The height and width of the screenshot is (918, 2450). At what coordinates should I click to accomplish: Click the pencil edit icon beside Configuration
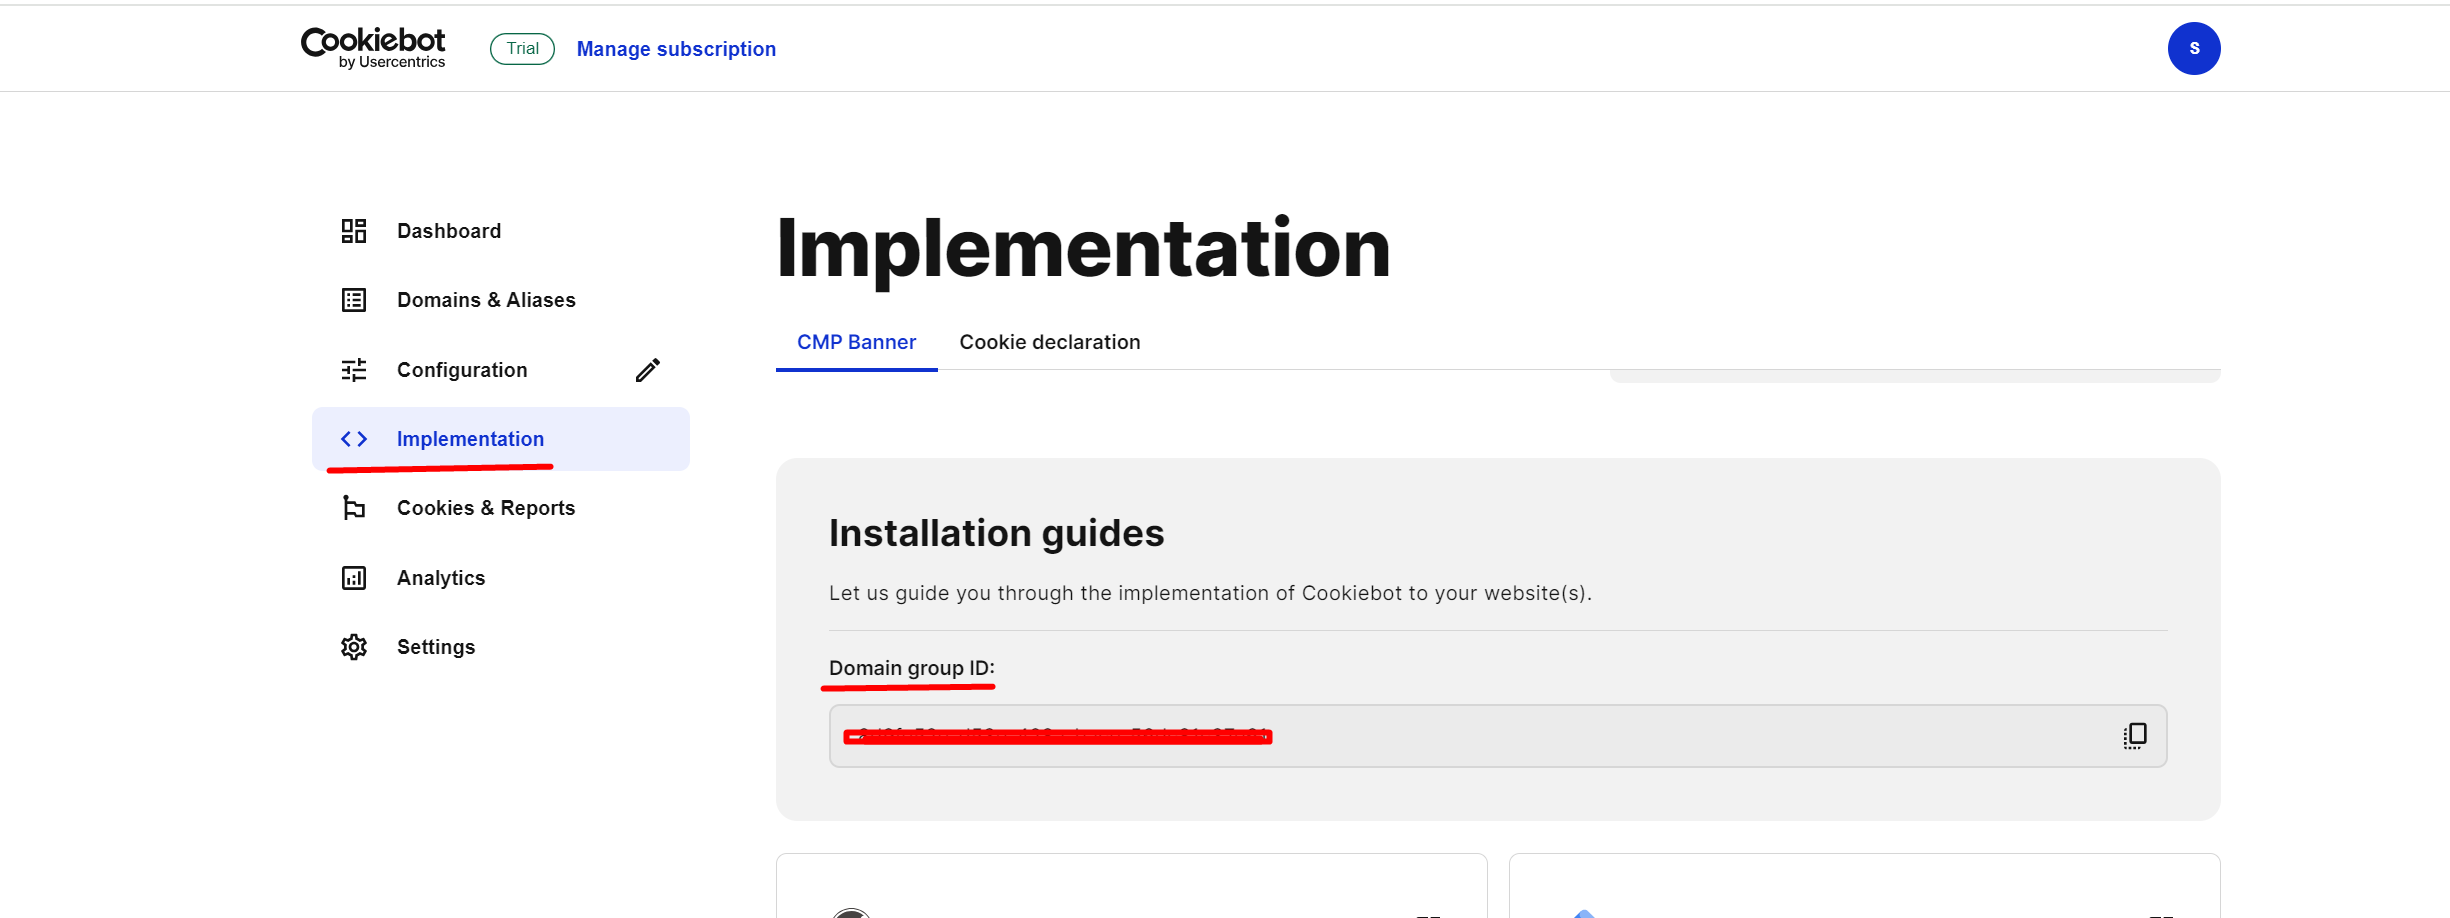pyautogui.click(x=648, y=370)
